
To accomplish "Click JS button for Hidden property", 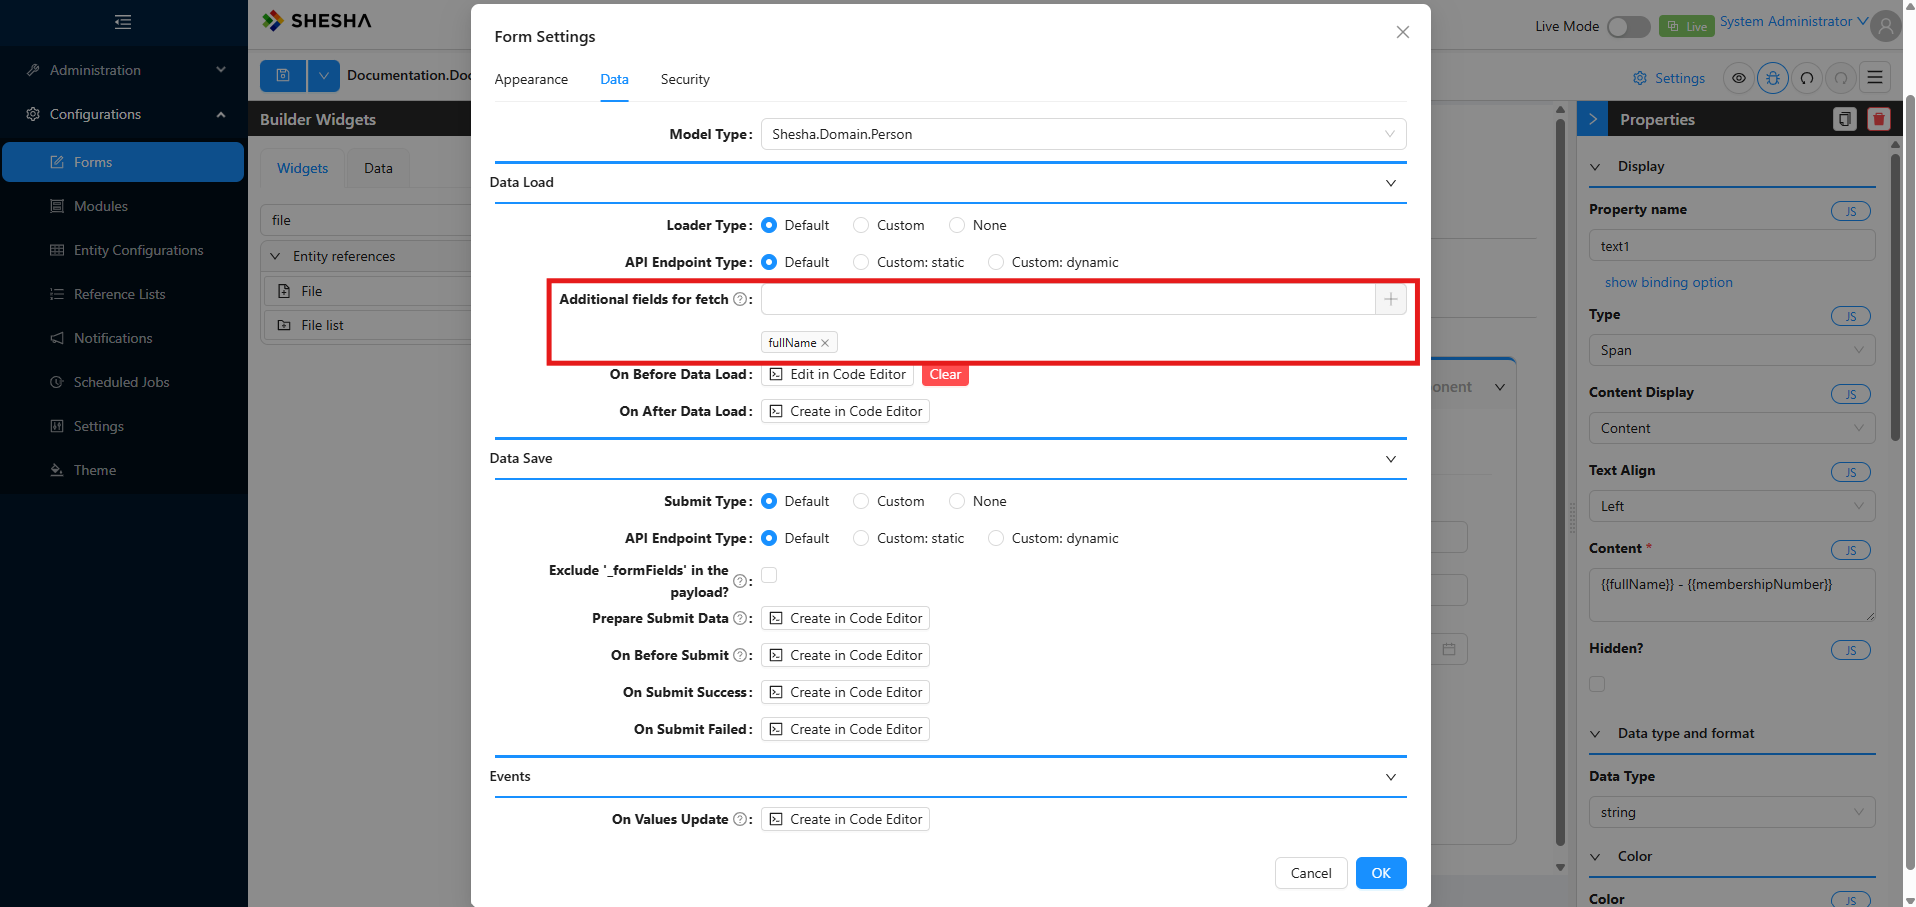I will [x=1851, y=650].
